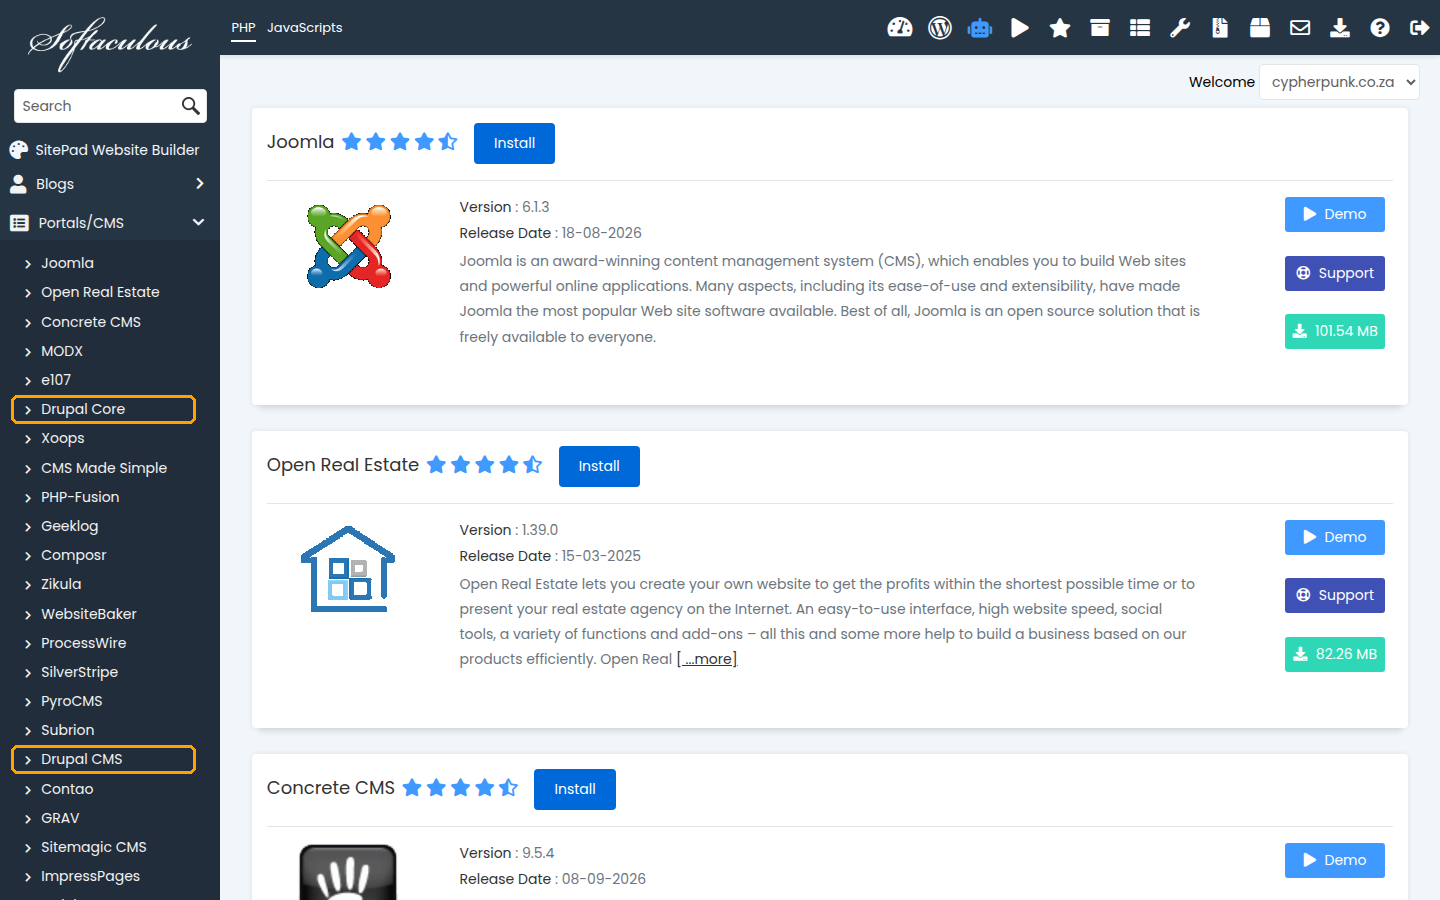1440x900 pixels.
Task: Click the Open Real Estate house logo
Action: tap(348, 569)
